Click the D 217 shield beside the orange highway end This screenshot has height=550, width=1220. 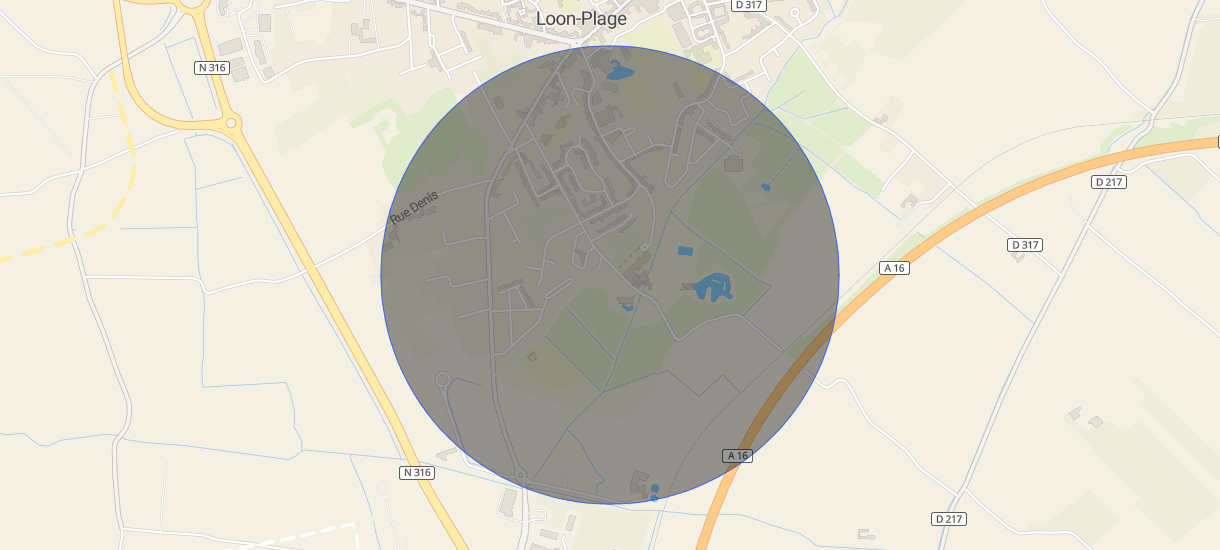point(1109,182)
